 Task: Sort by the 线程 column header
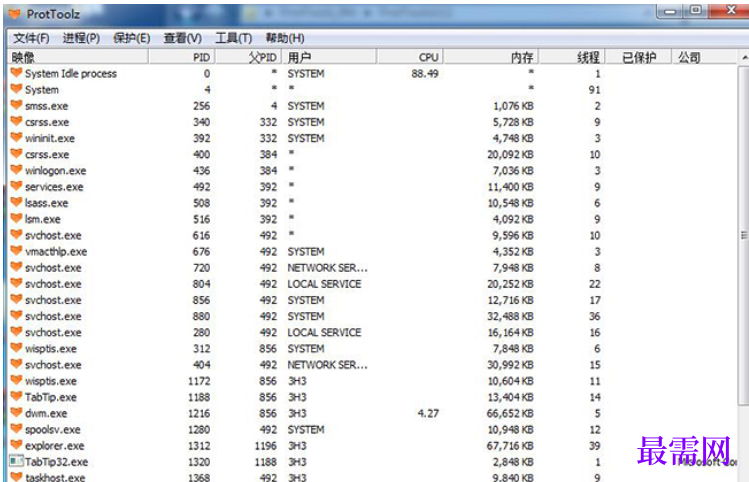click(572, 57)
